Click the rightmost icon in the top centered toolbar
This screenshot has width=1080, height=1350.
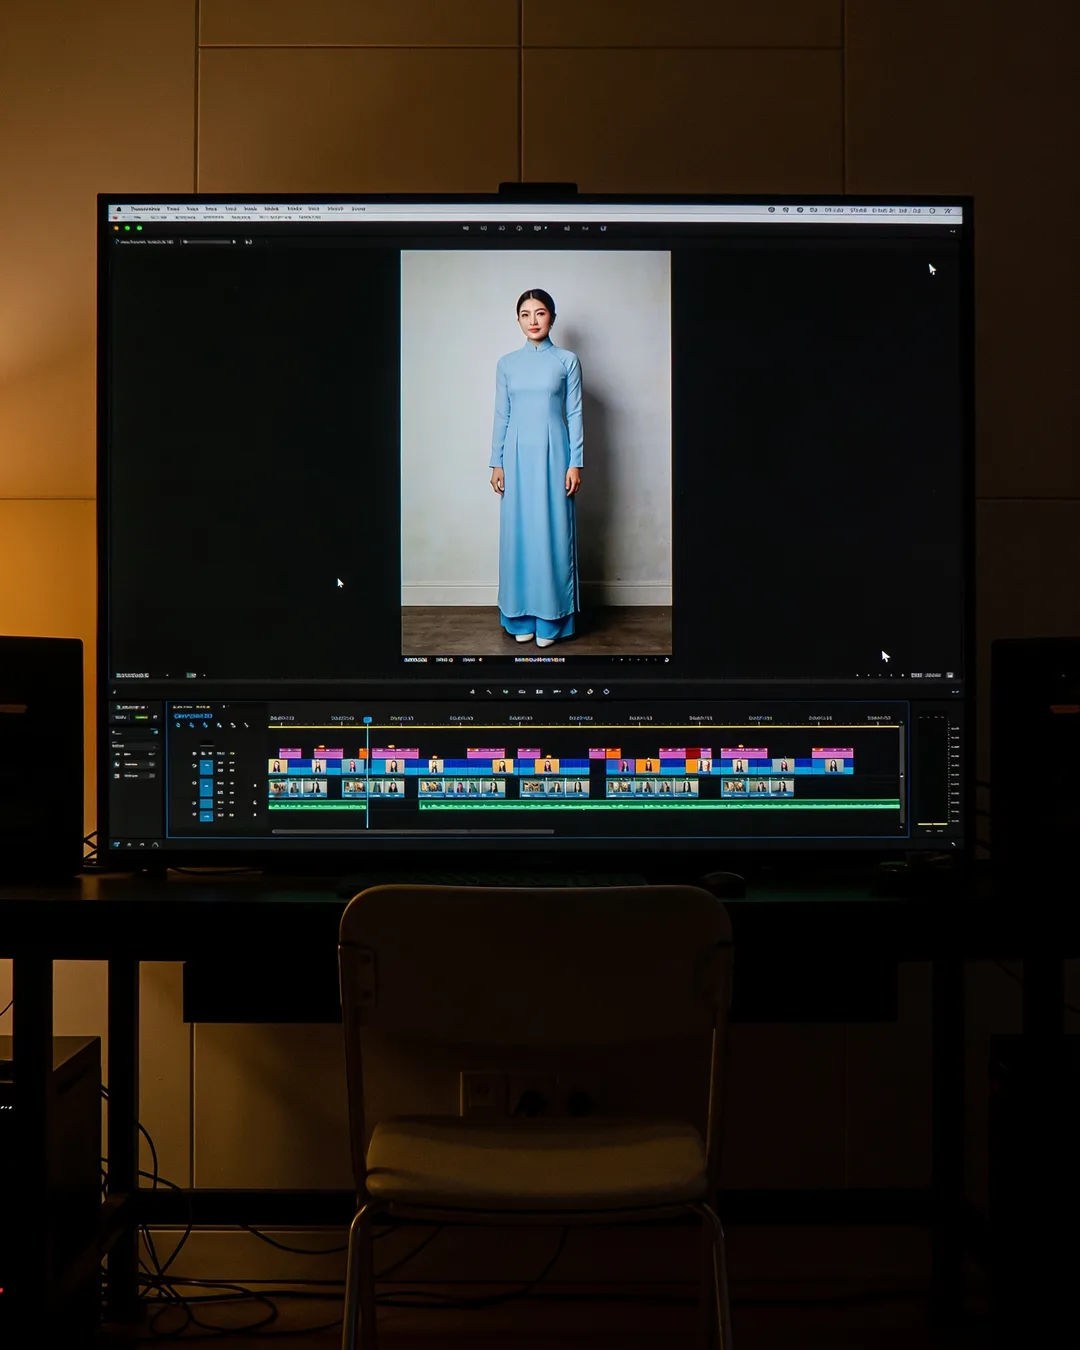click(603, 228)
